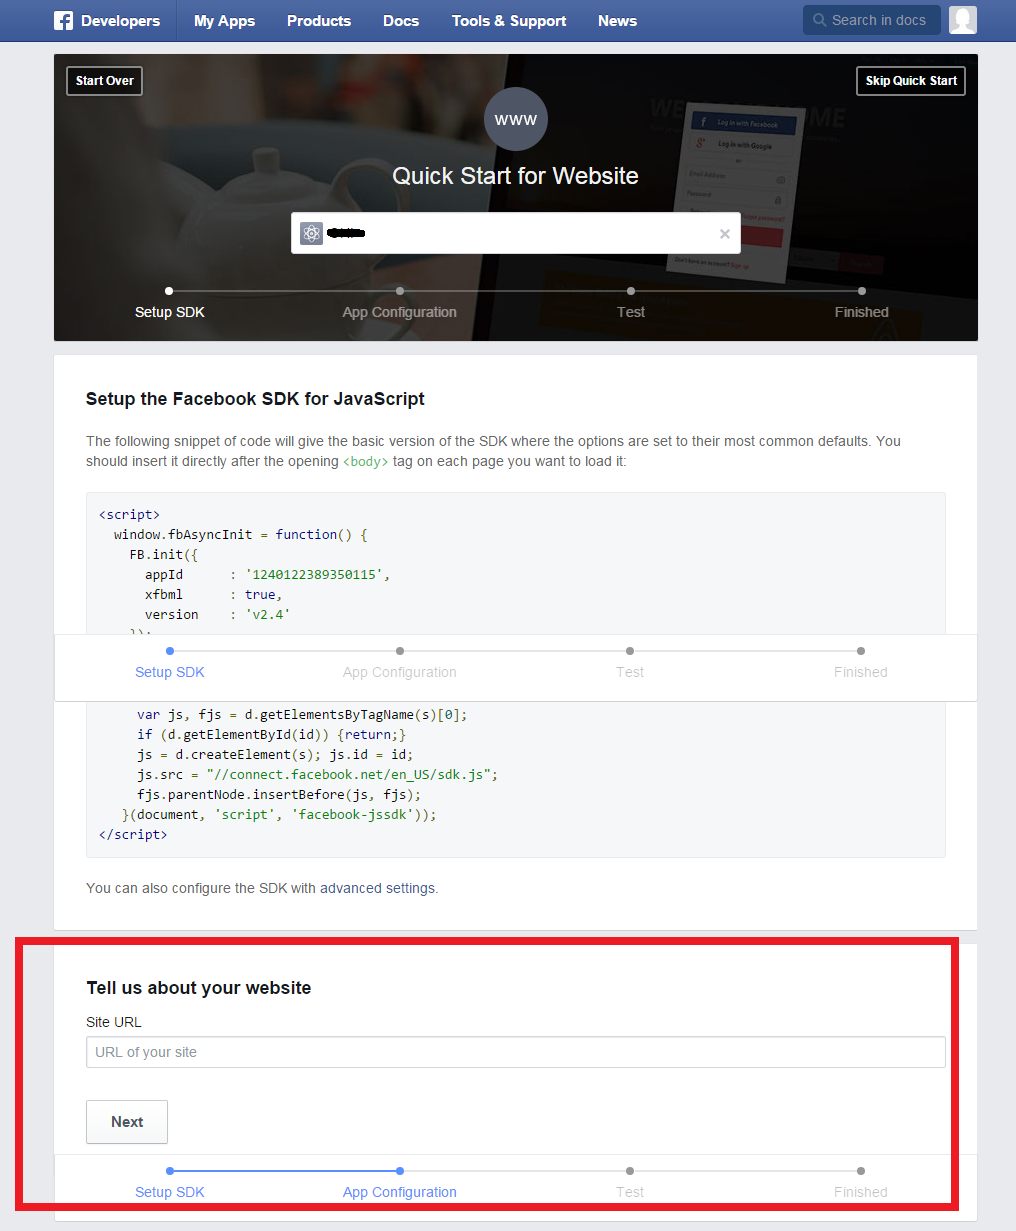Click the 'window.fbAsyncInit' code line
The image size is (1016, 1231).
point(241,535)
